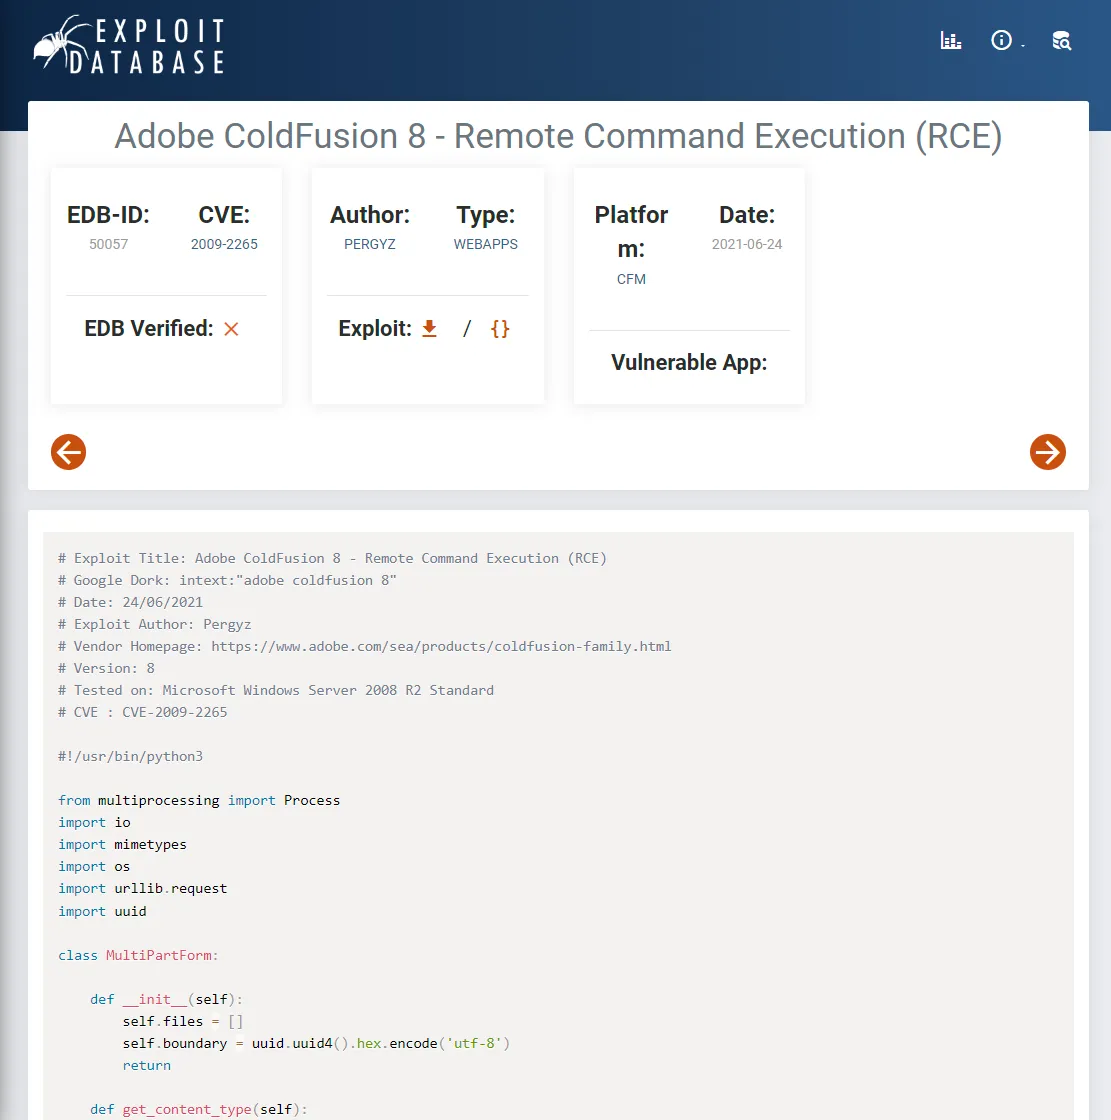
Task: Go to next exploit with right arrow
Action: click(x=1048, y=452)
